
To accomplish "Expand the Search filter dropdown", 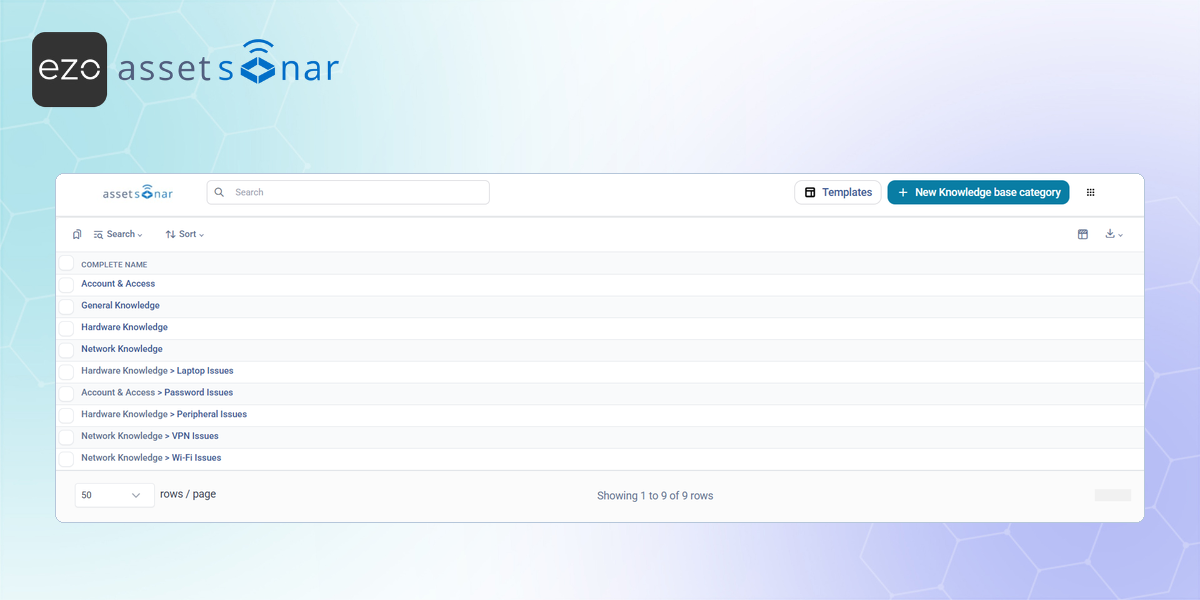I will [118, 234].
